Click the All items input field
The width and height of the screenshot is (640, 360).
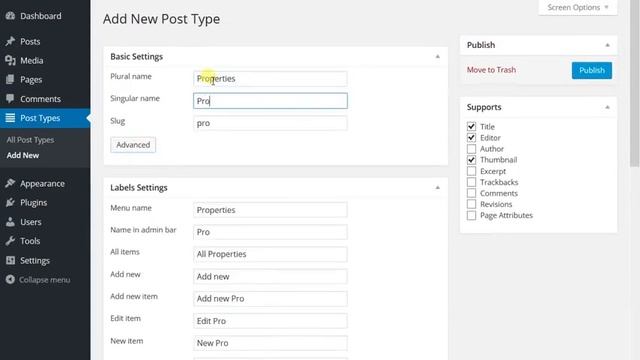[x=270, y=254]
